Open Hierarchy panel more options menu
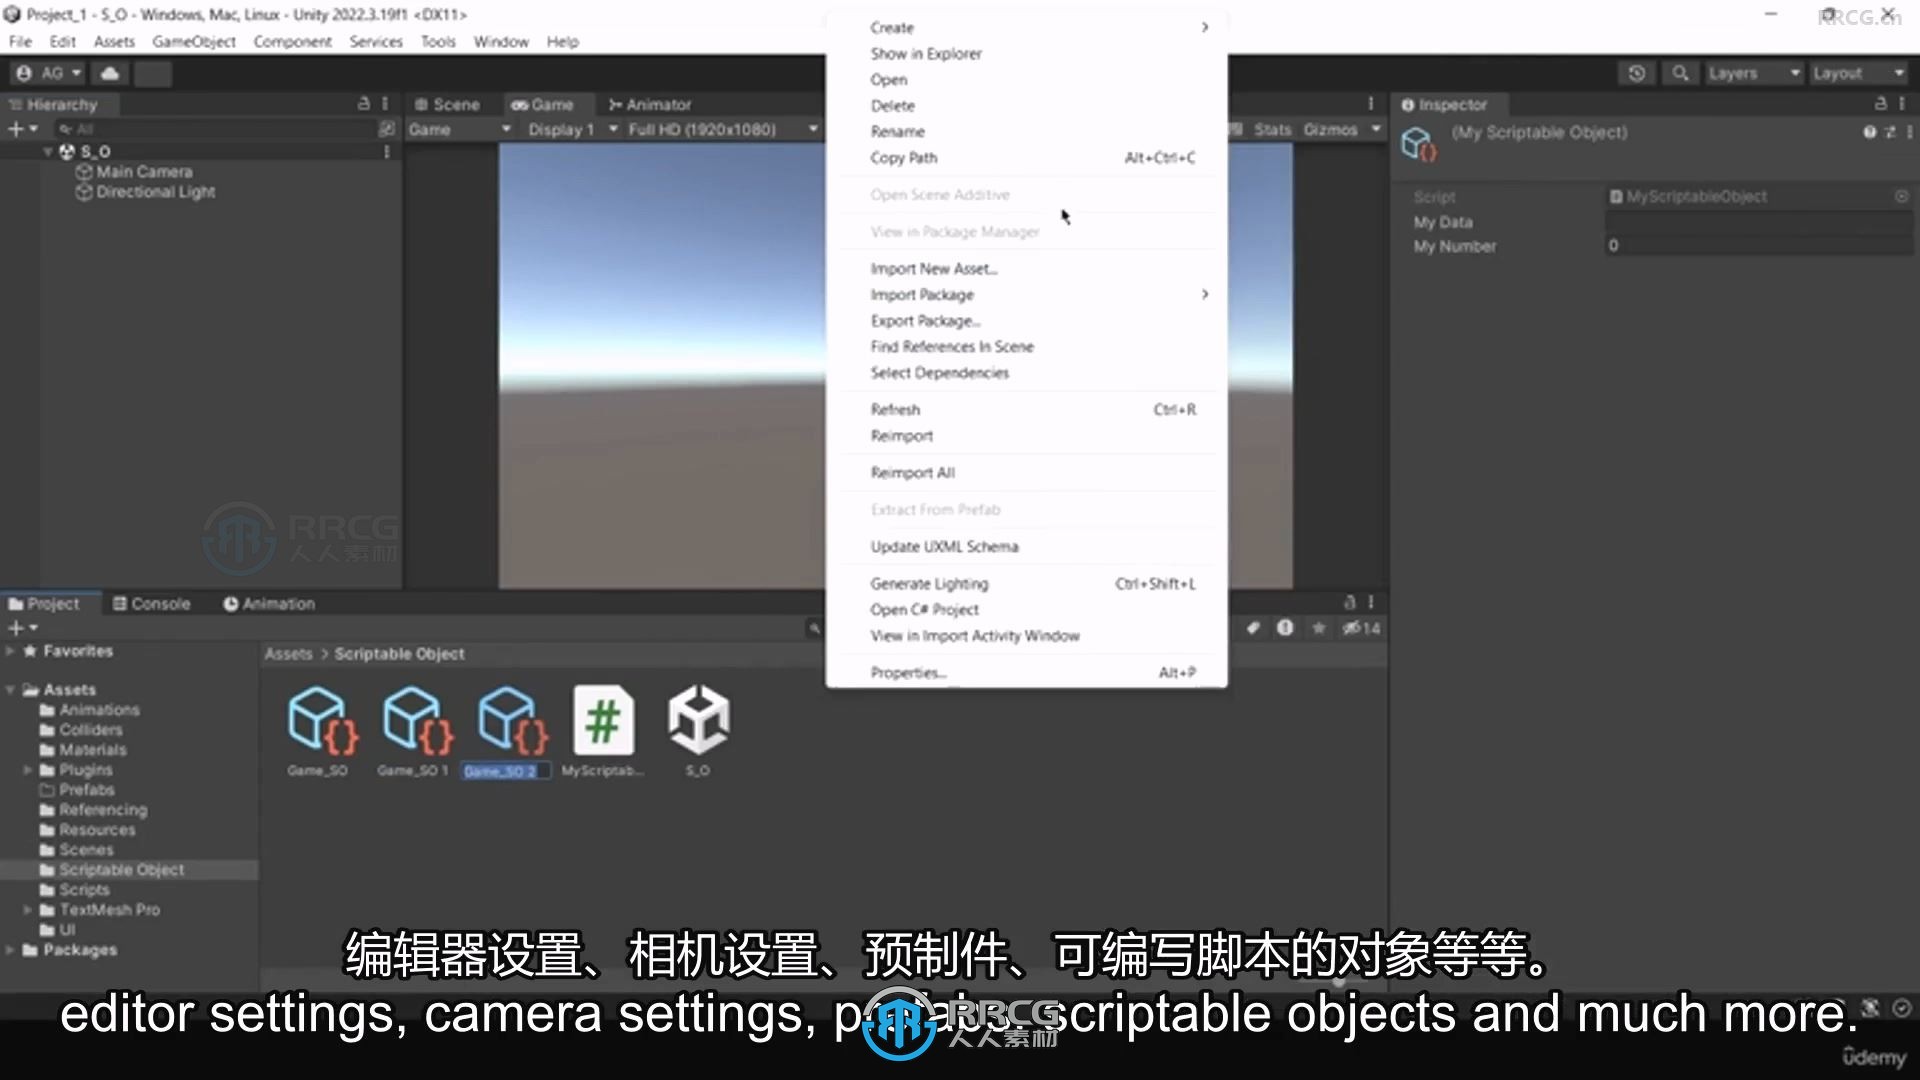This screenshot has height=1080, width=1920. click(x=385, y=104)
